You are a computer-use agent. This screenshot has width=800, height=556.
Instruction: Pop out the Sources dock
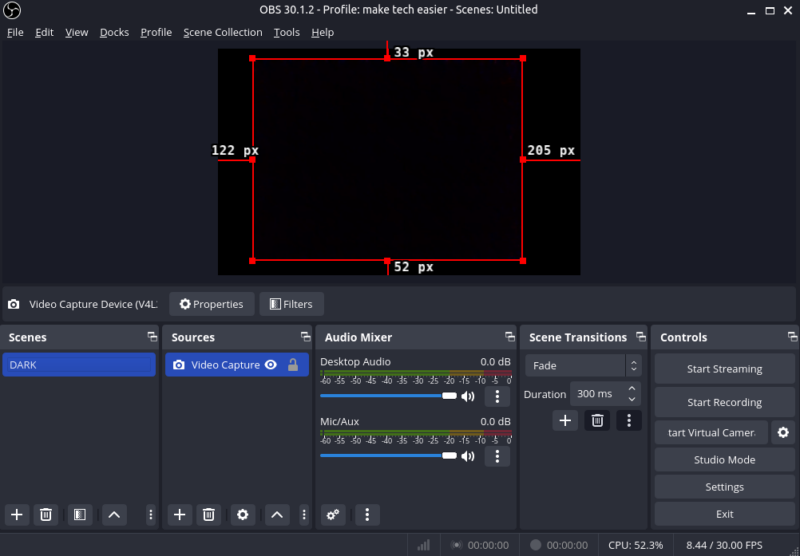coord(306,337)
